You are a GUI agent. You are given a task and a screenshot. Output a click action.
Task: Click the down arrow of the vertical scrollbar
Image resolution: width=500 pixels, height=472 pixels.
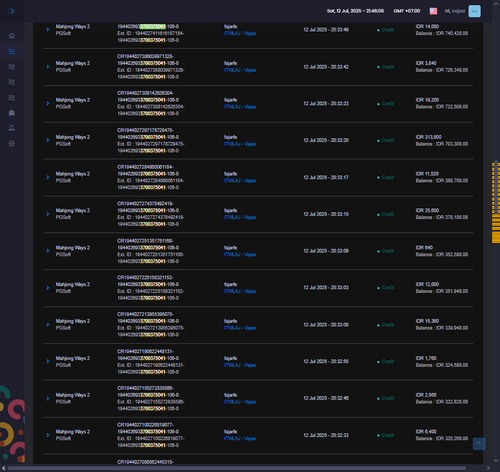tap(496, 461)
